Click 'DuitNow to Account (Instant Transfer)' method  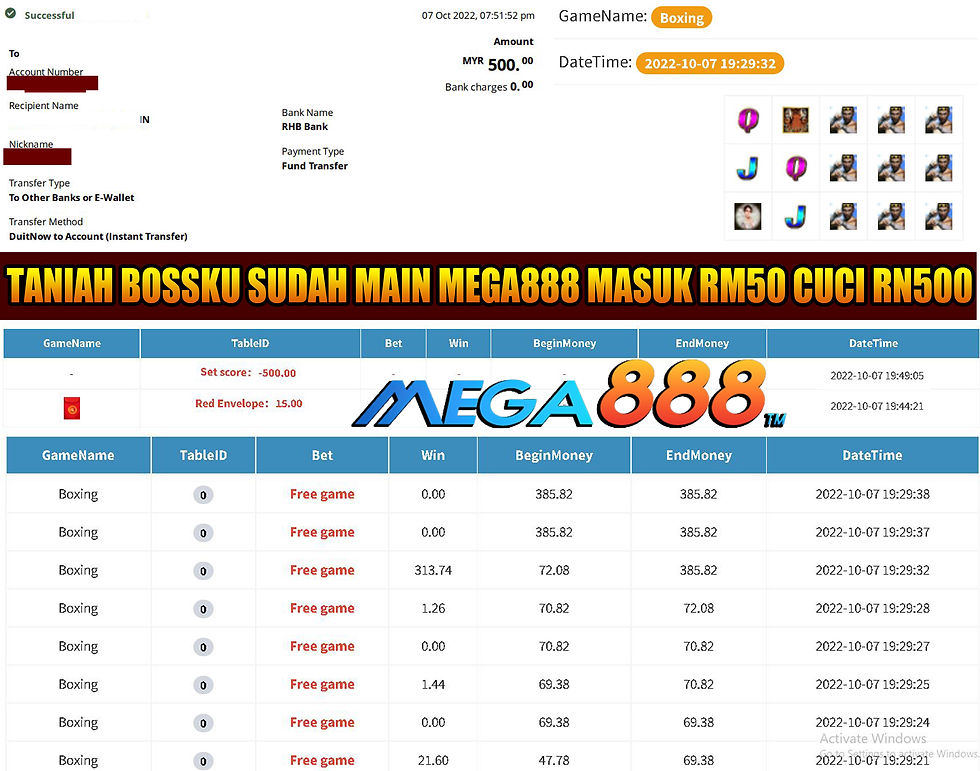[98, 236]
